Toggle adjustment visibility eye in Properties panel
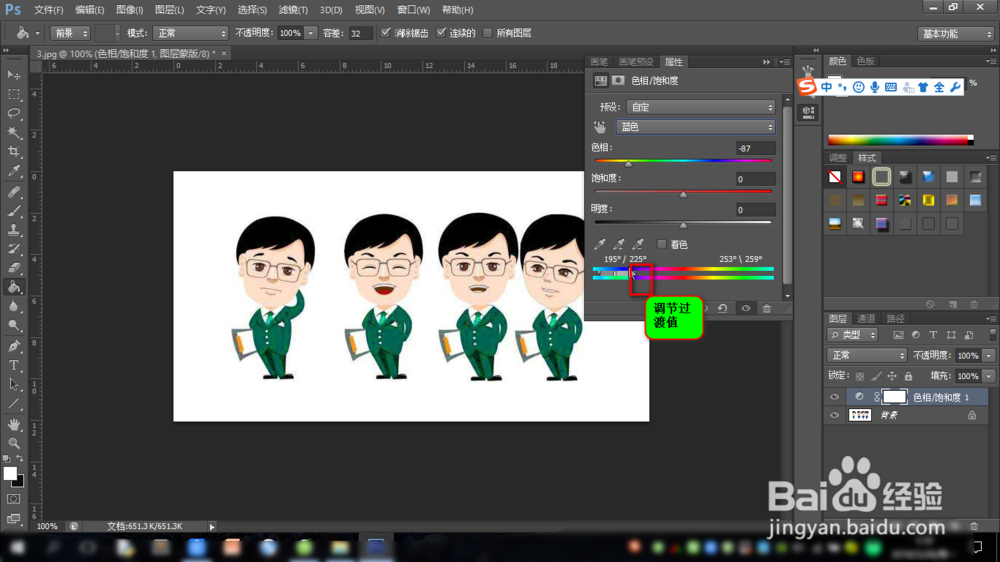1000x562 pixels. pos(746,308)
